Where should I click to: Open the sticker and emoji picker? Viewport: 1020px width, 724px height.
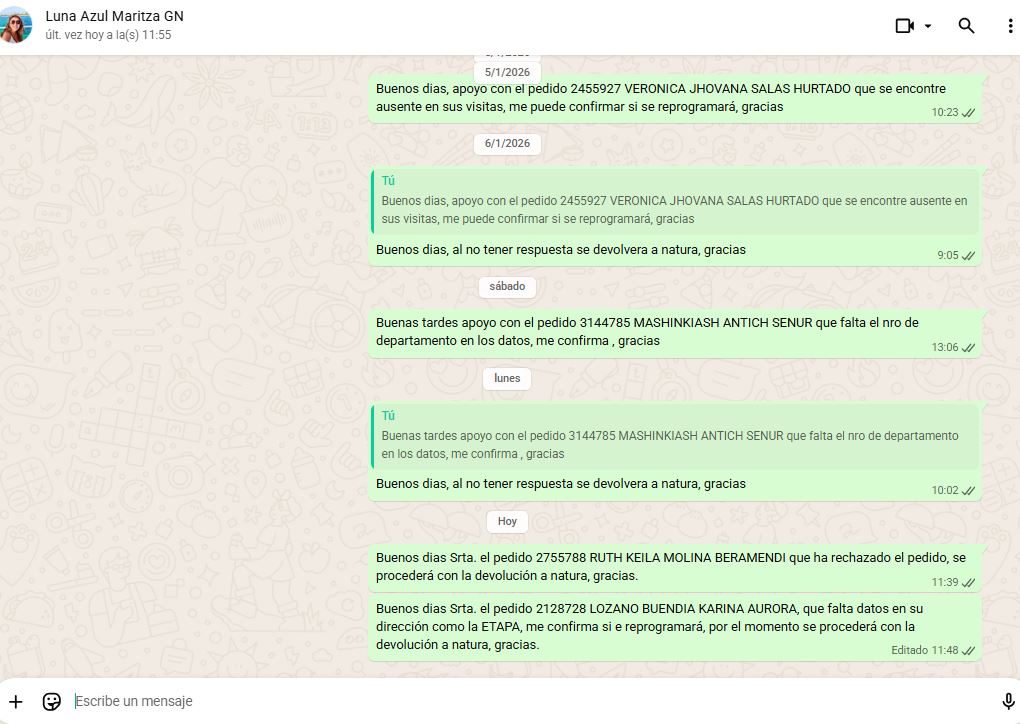[52, 701]
